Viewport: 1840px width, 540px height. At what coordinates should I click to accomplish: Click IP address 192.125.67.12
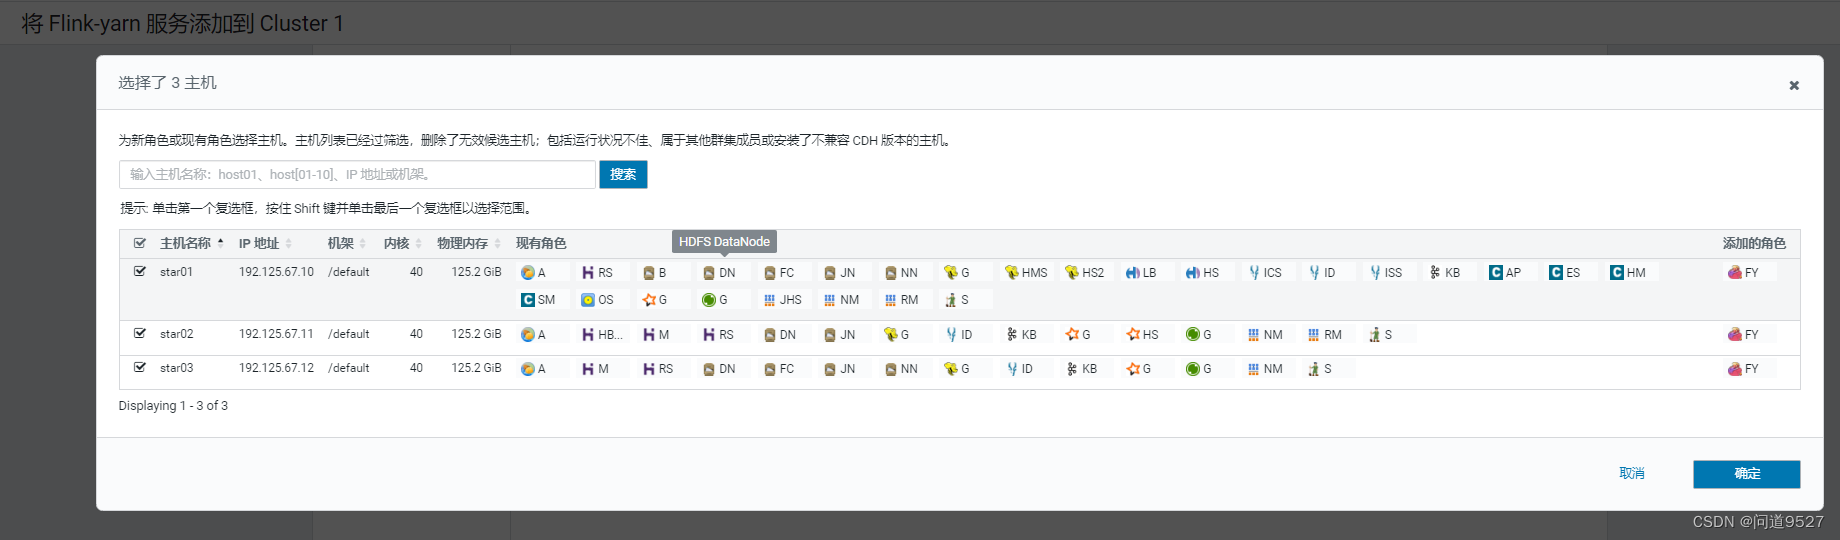coord(276,368)
